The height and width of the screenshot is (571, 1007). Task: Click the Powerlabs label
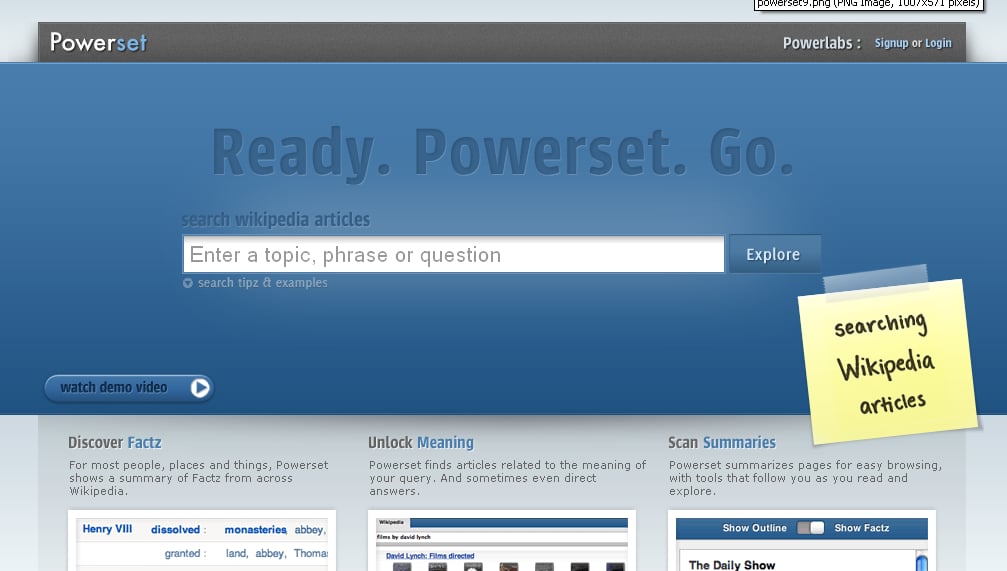coord(821,43)
